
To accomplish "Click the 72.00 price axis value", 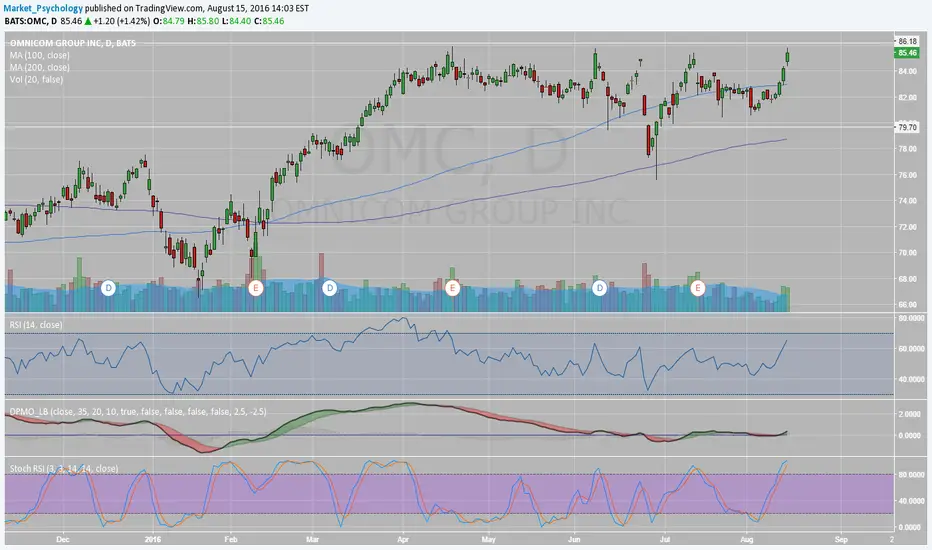I will [x=907, y=227].
